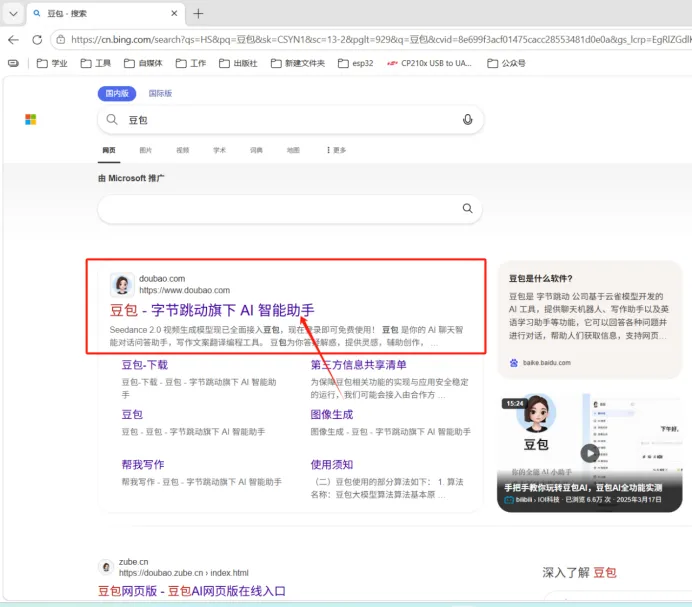692x607 pixels.
Task: Open the esp32 bookmark folder
Action: tap(356, 64)
